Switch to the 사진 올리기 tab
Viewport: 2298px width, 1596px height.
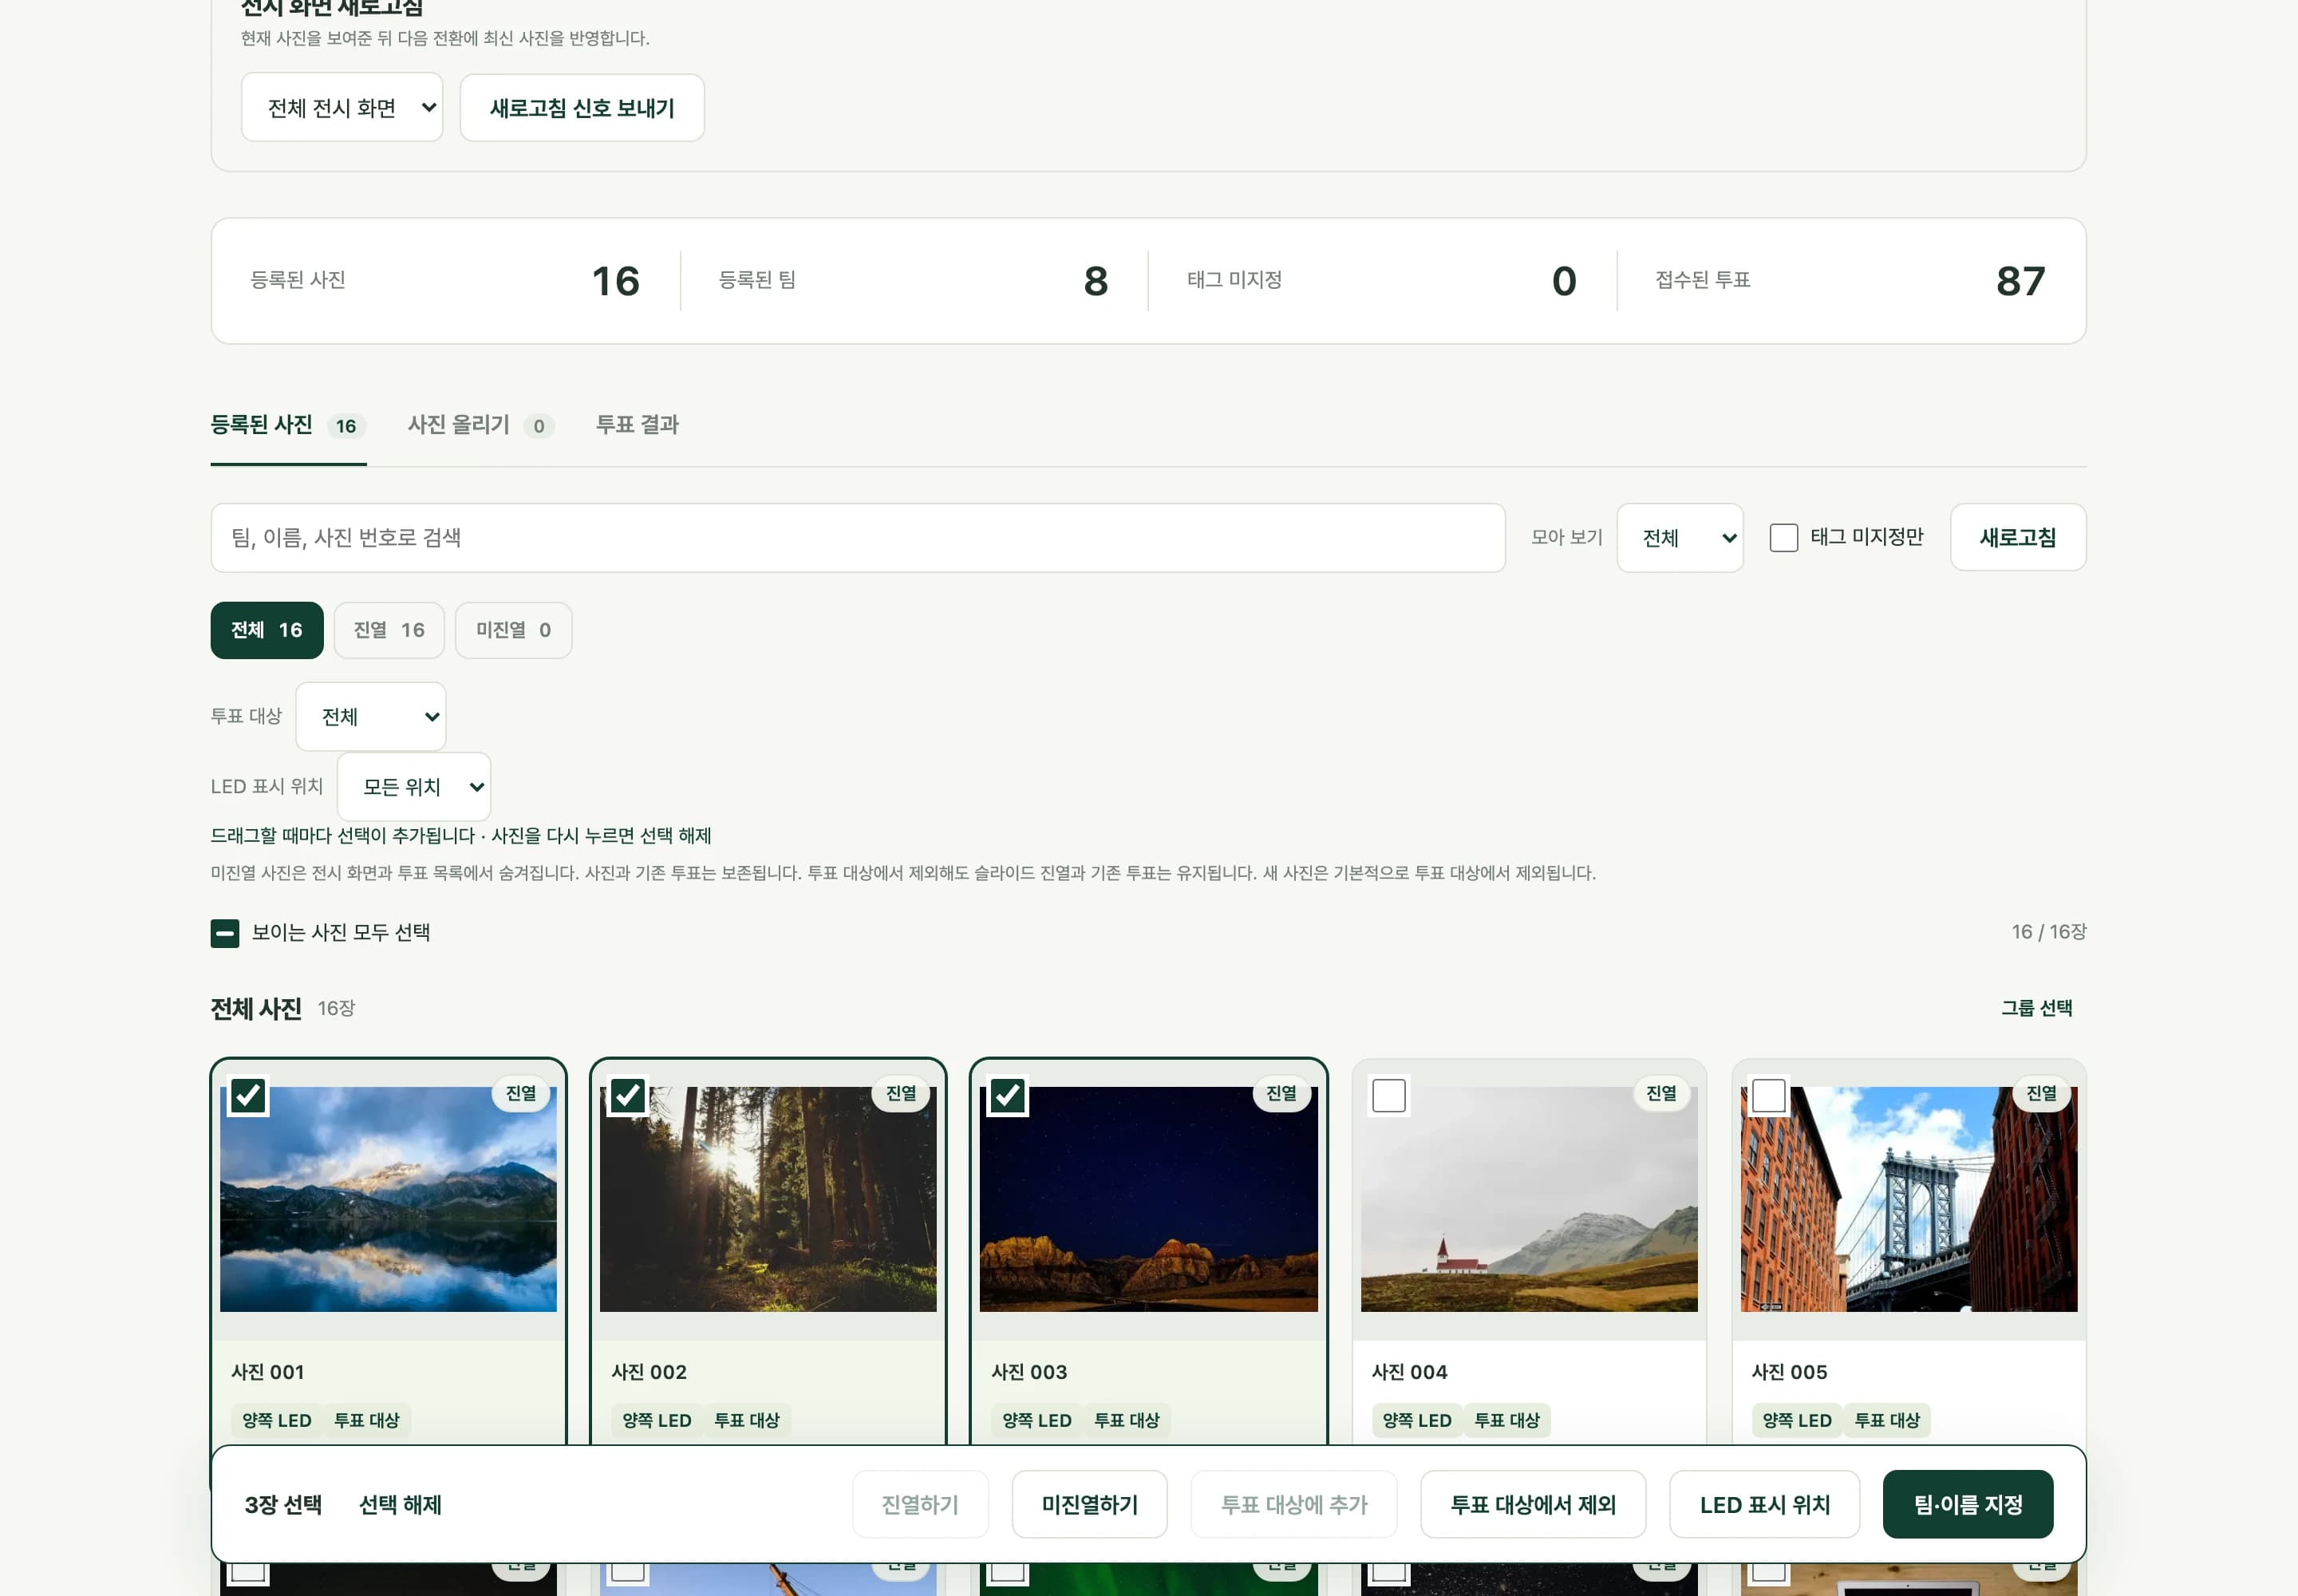(480, 425)
